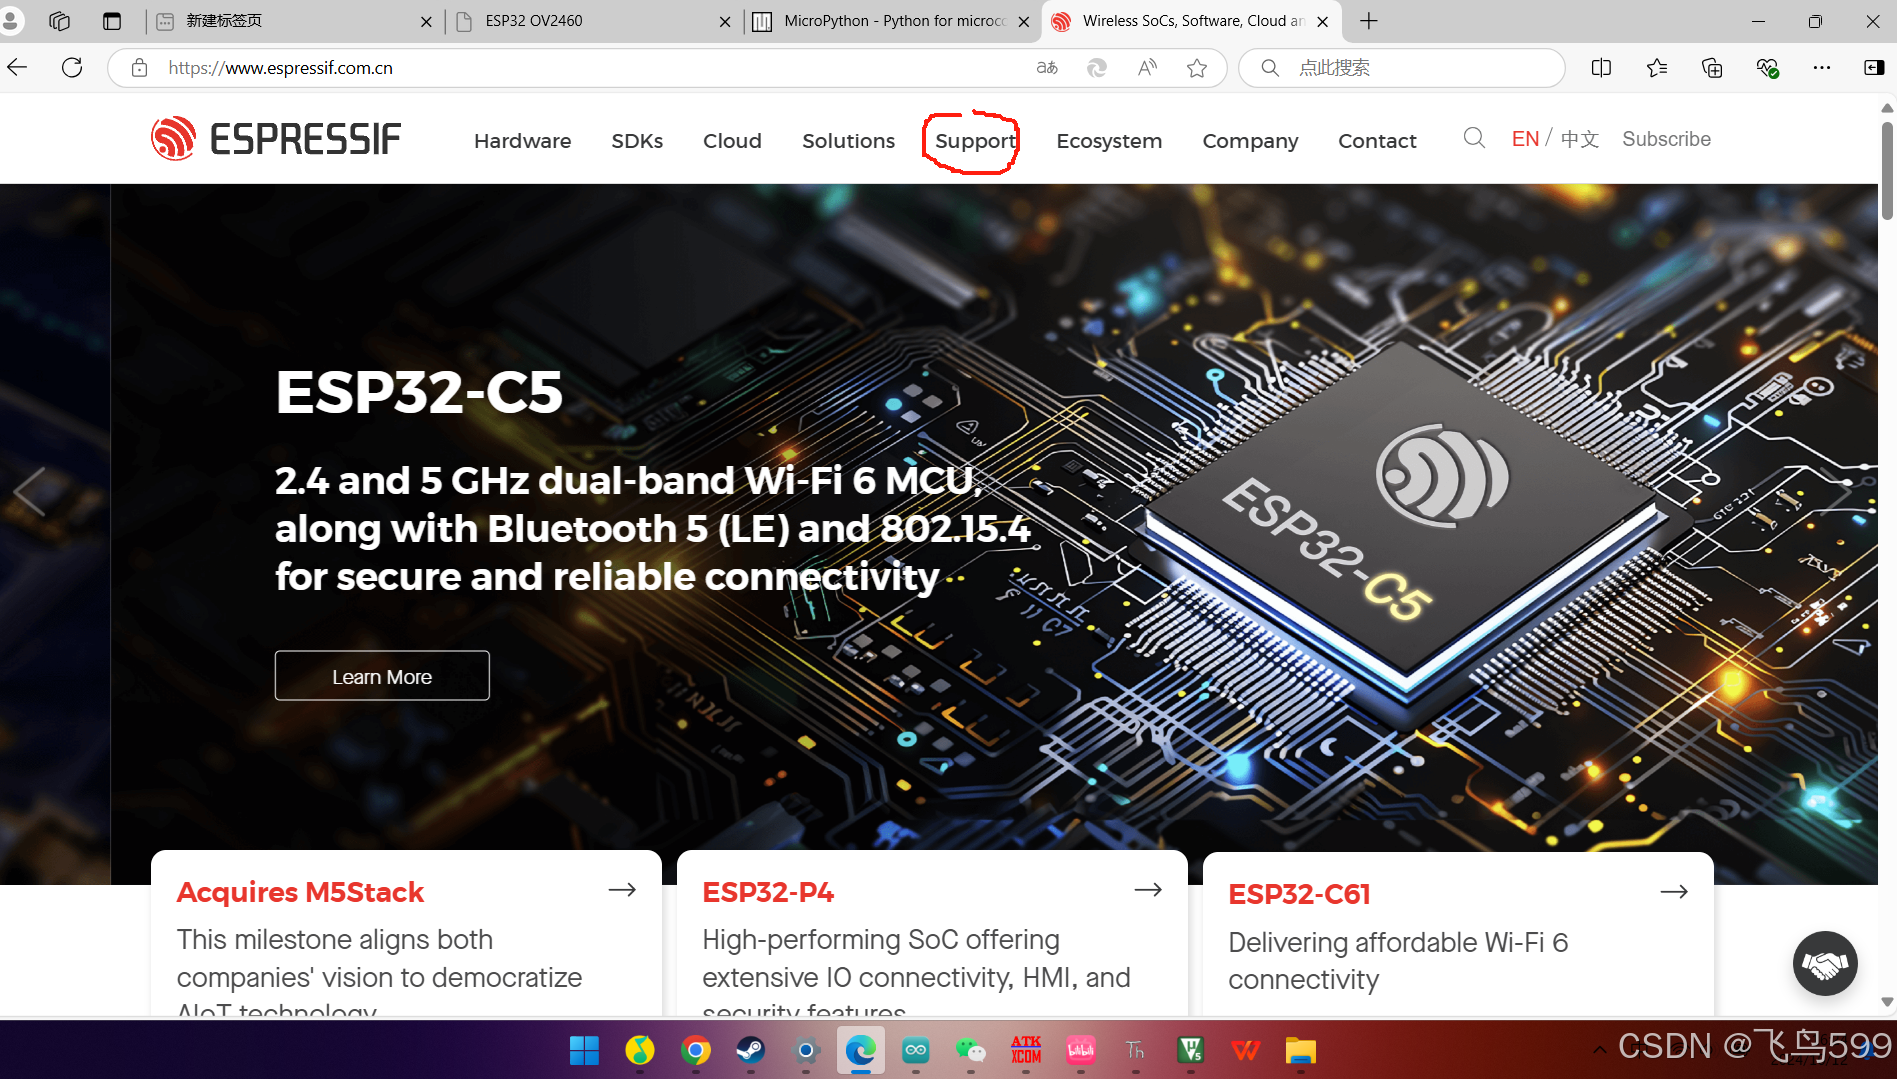Close the Wireless SoCs tab

point(1322,21)
